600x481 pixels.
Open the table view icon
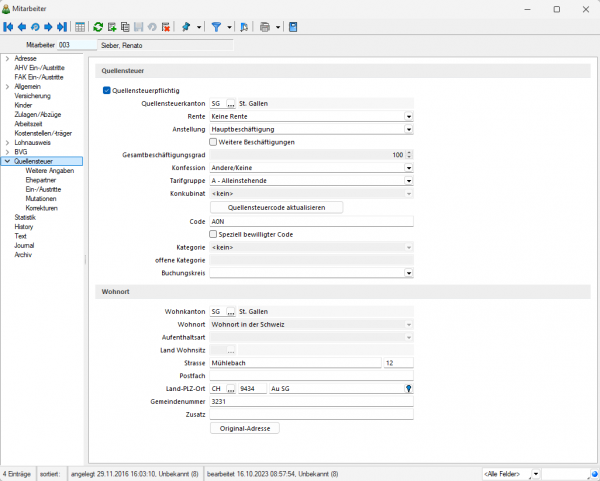tap(80, 27)
